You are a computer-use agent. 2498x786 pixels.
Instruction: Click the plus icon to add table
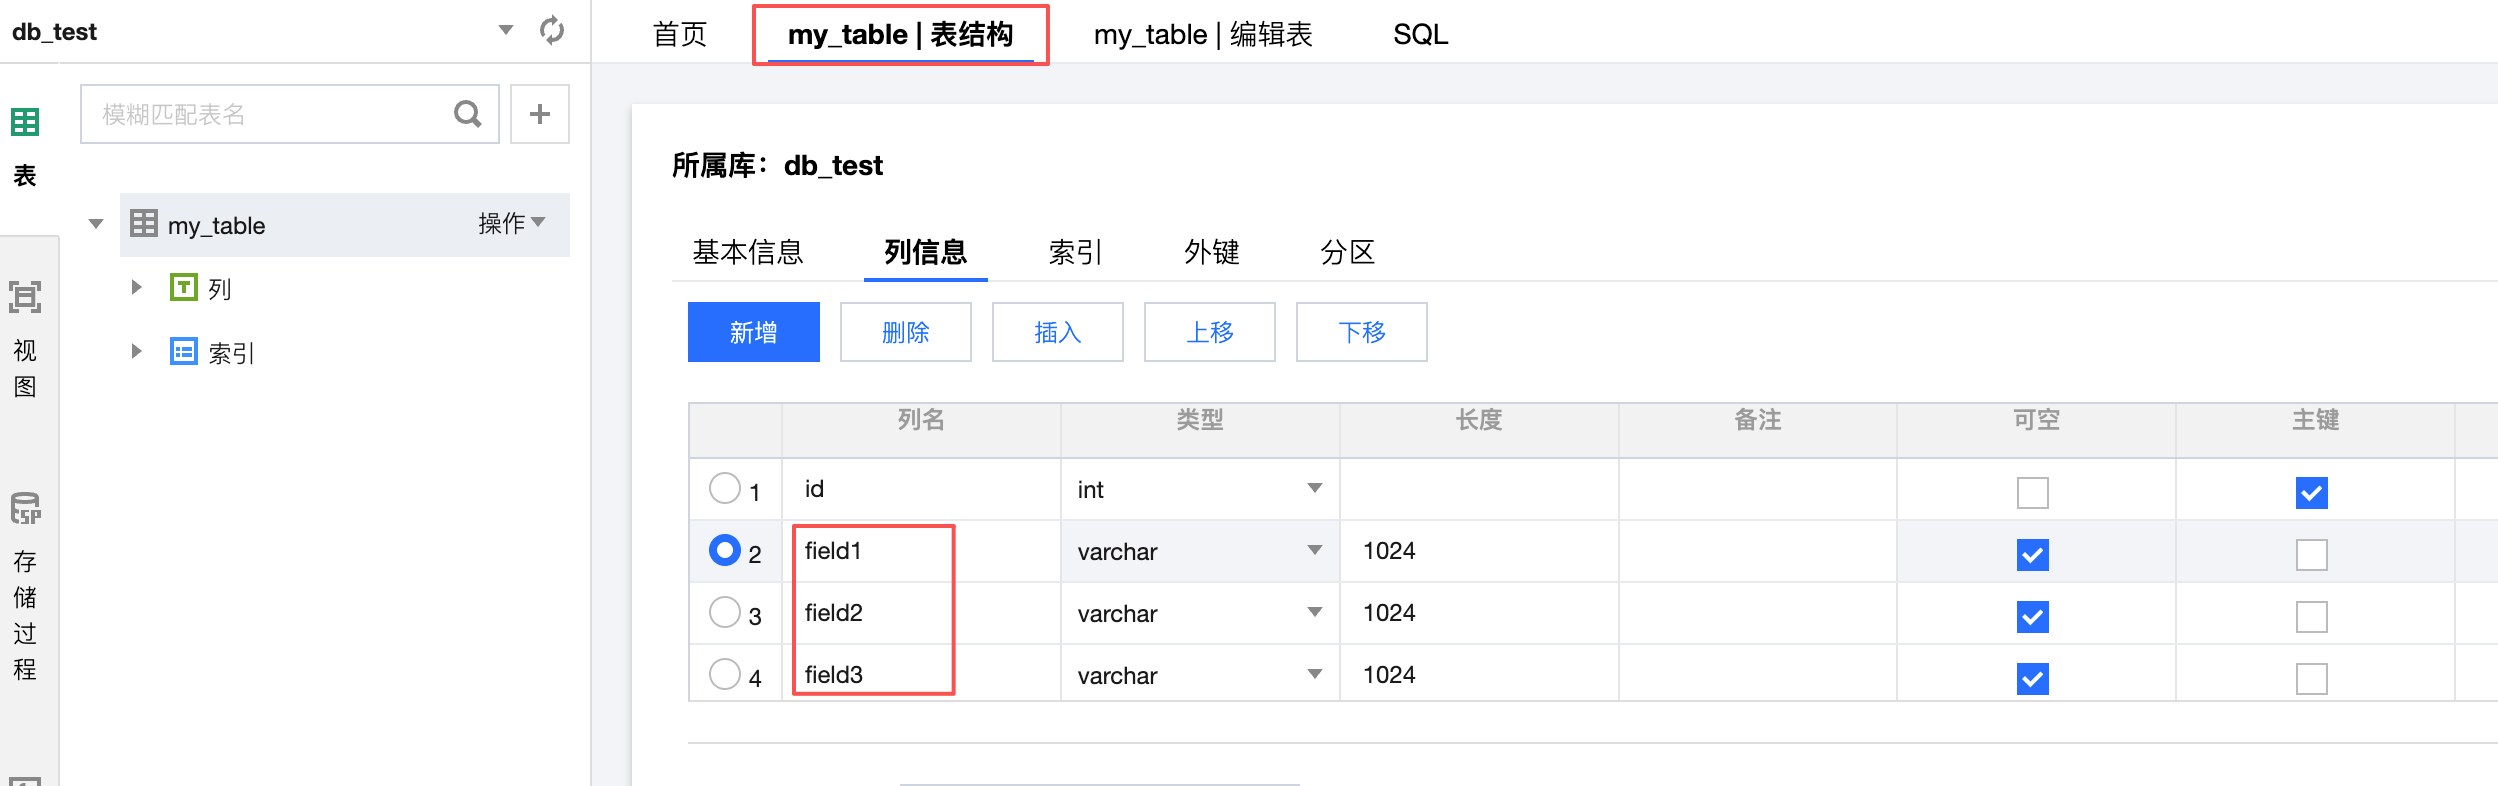540,114
